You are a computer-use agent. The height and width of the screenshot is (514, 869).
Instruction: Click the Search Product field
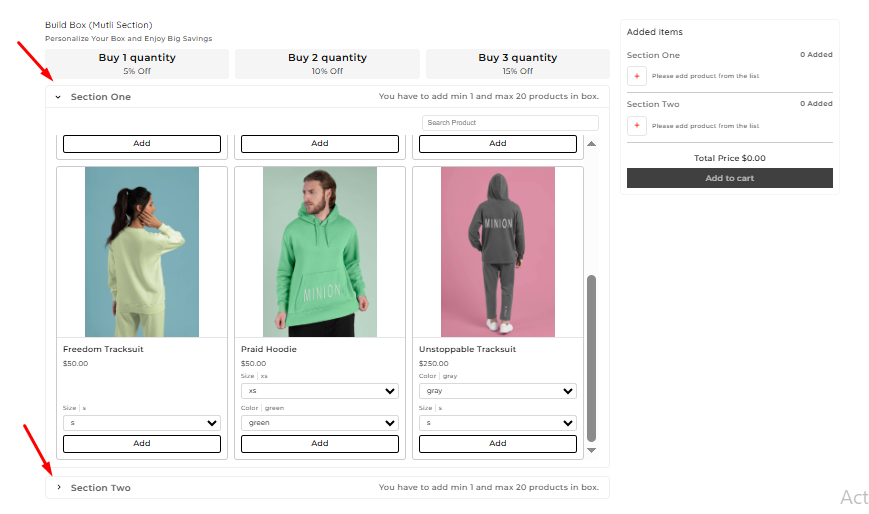point(510,123)
